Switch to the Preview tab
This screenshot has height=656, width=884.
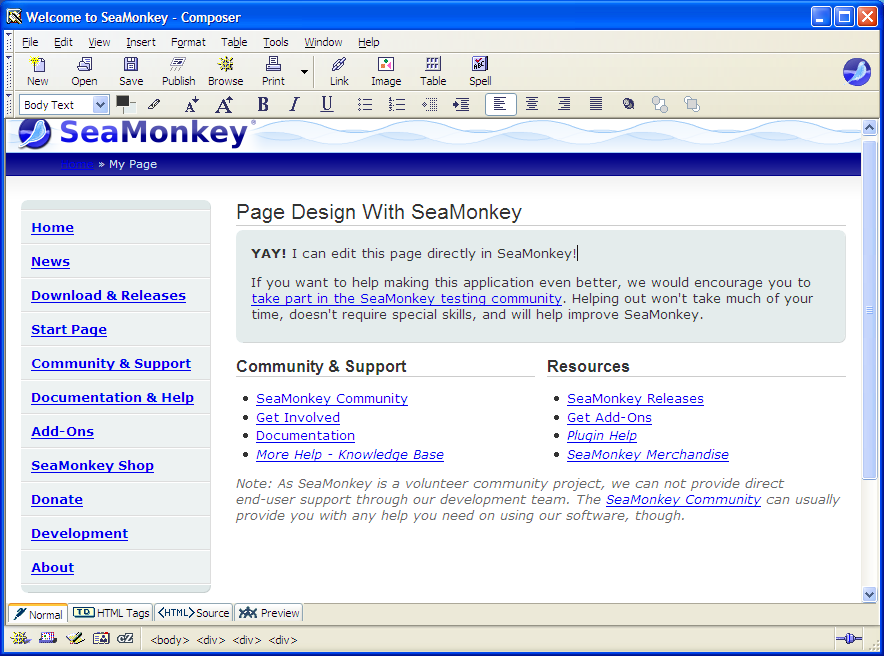point(269,613)
